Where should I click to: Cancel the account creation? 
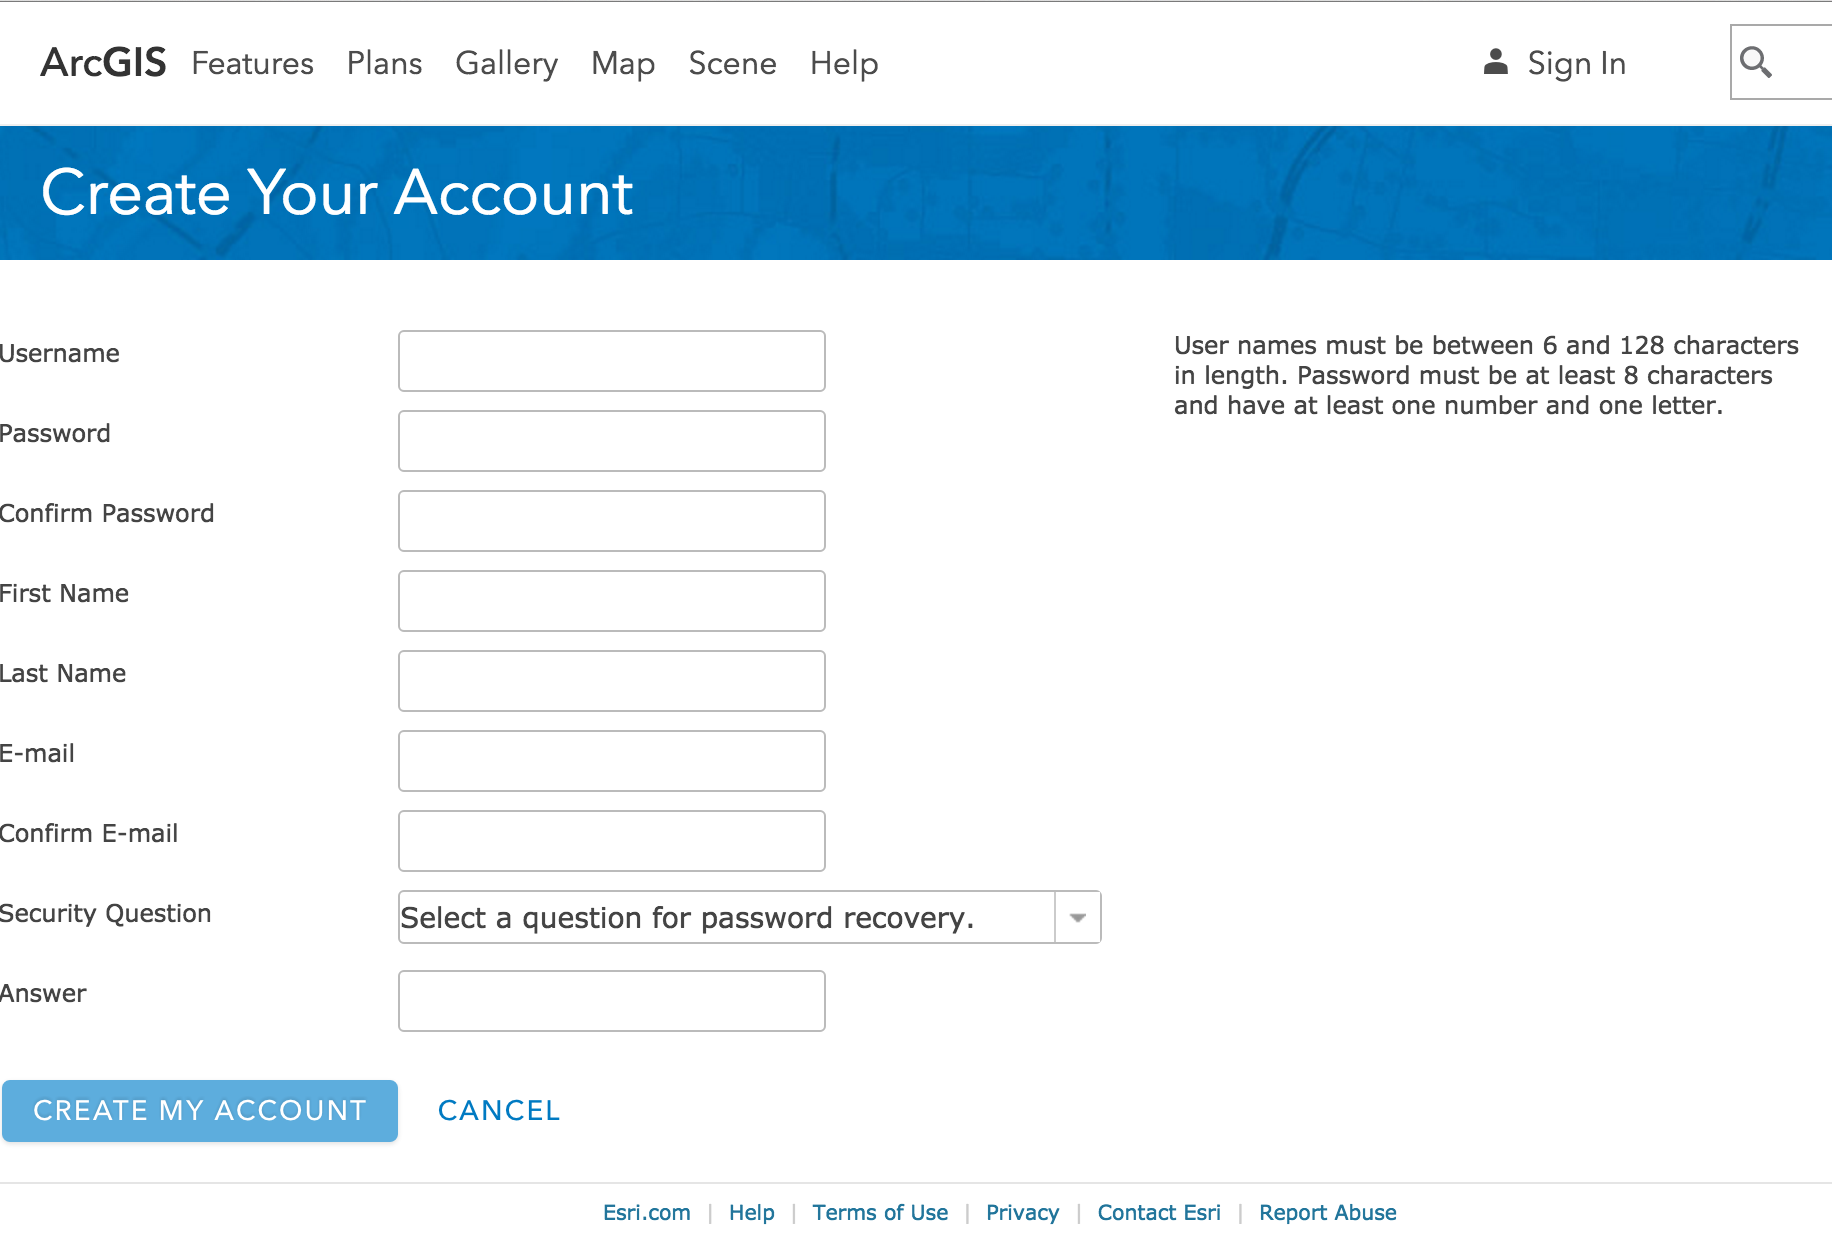point(499,1110)
